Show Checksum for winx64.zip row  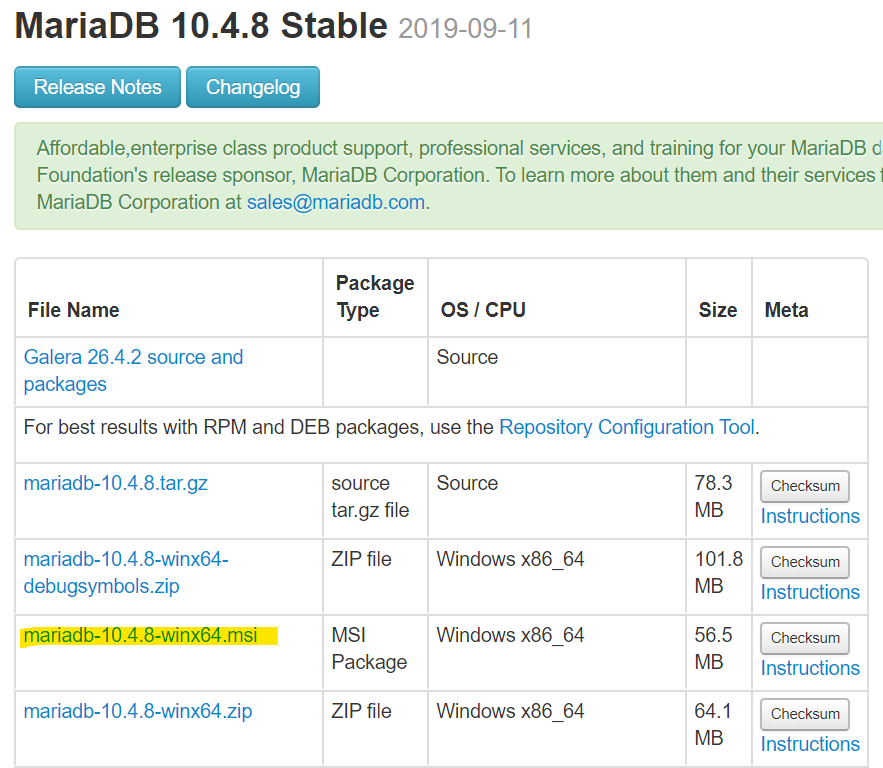click(x=805, y=714)
